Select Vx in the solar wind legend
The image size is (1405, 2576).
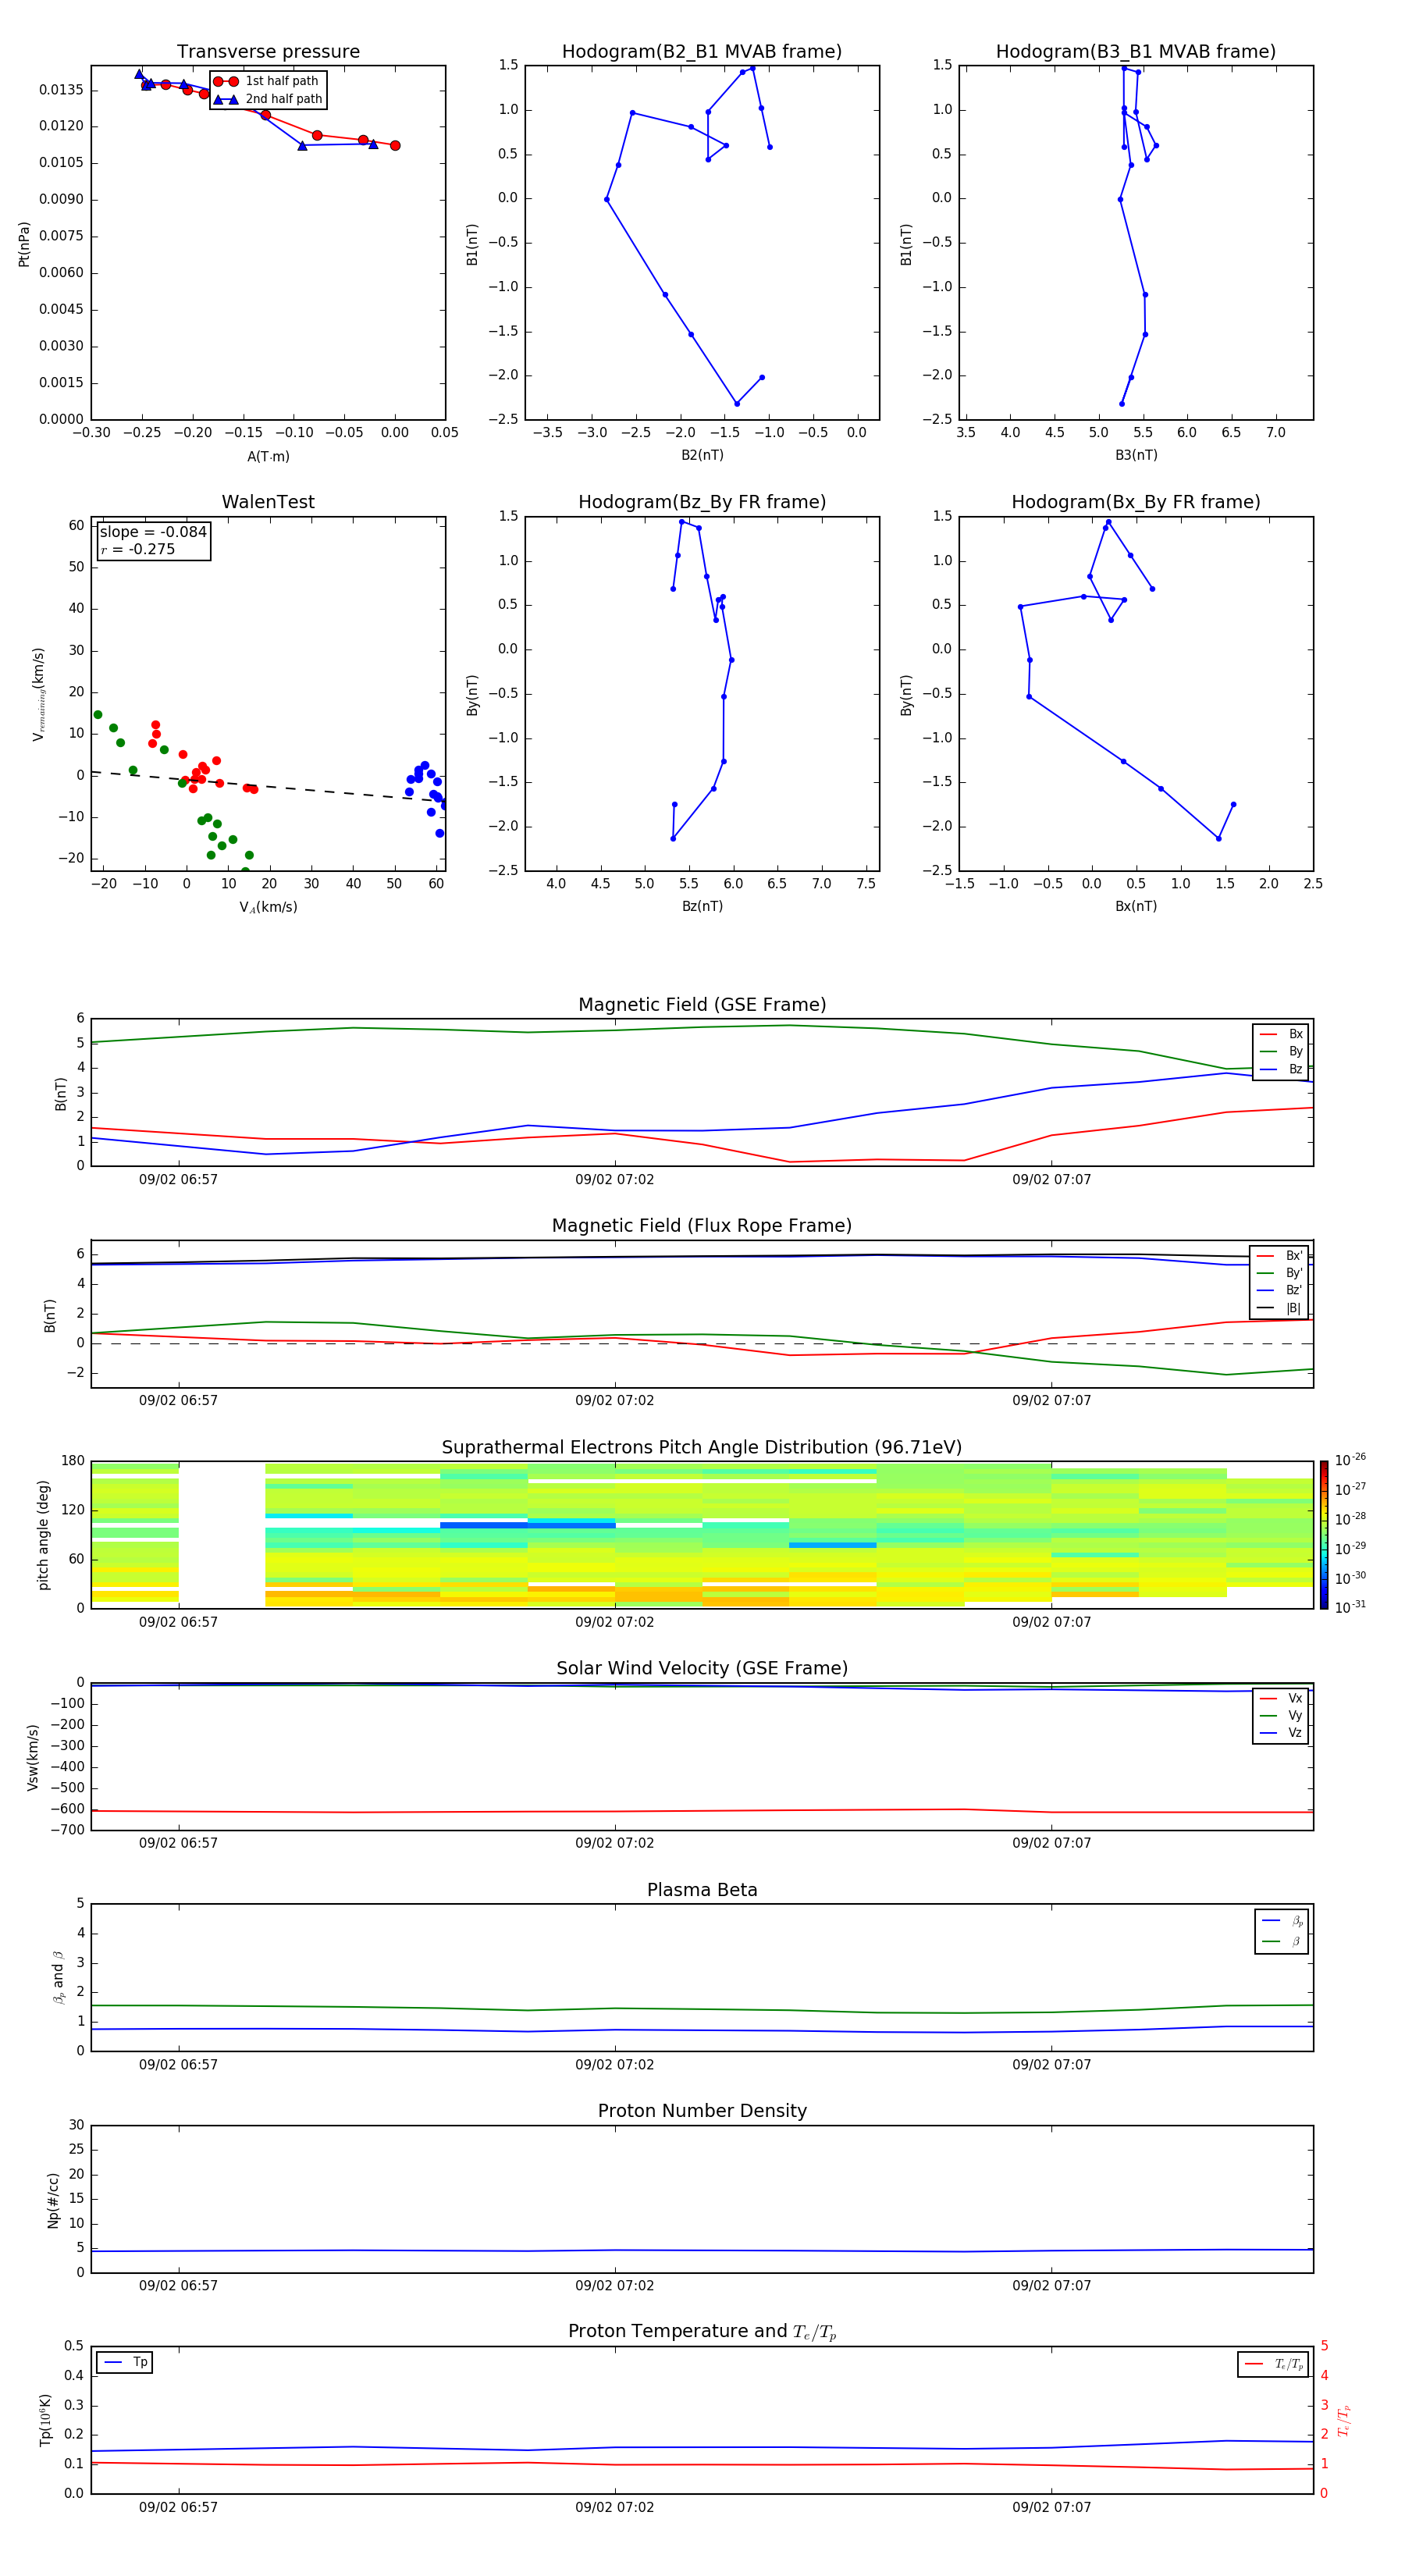point(1281,1699)
